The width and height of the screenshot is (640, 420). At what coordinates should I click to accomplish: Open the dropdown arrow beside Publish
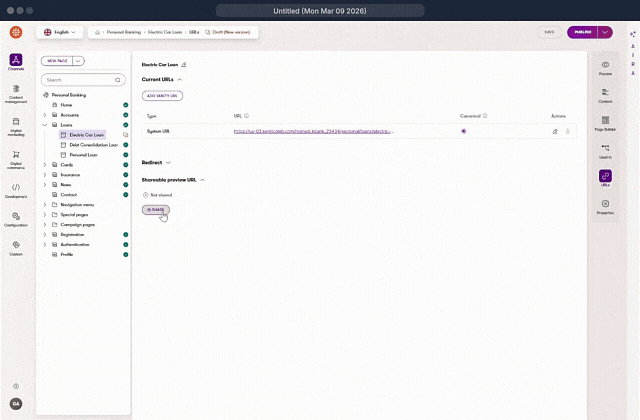[605, 32]
